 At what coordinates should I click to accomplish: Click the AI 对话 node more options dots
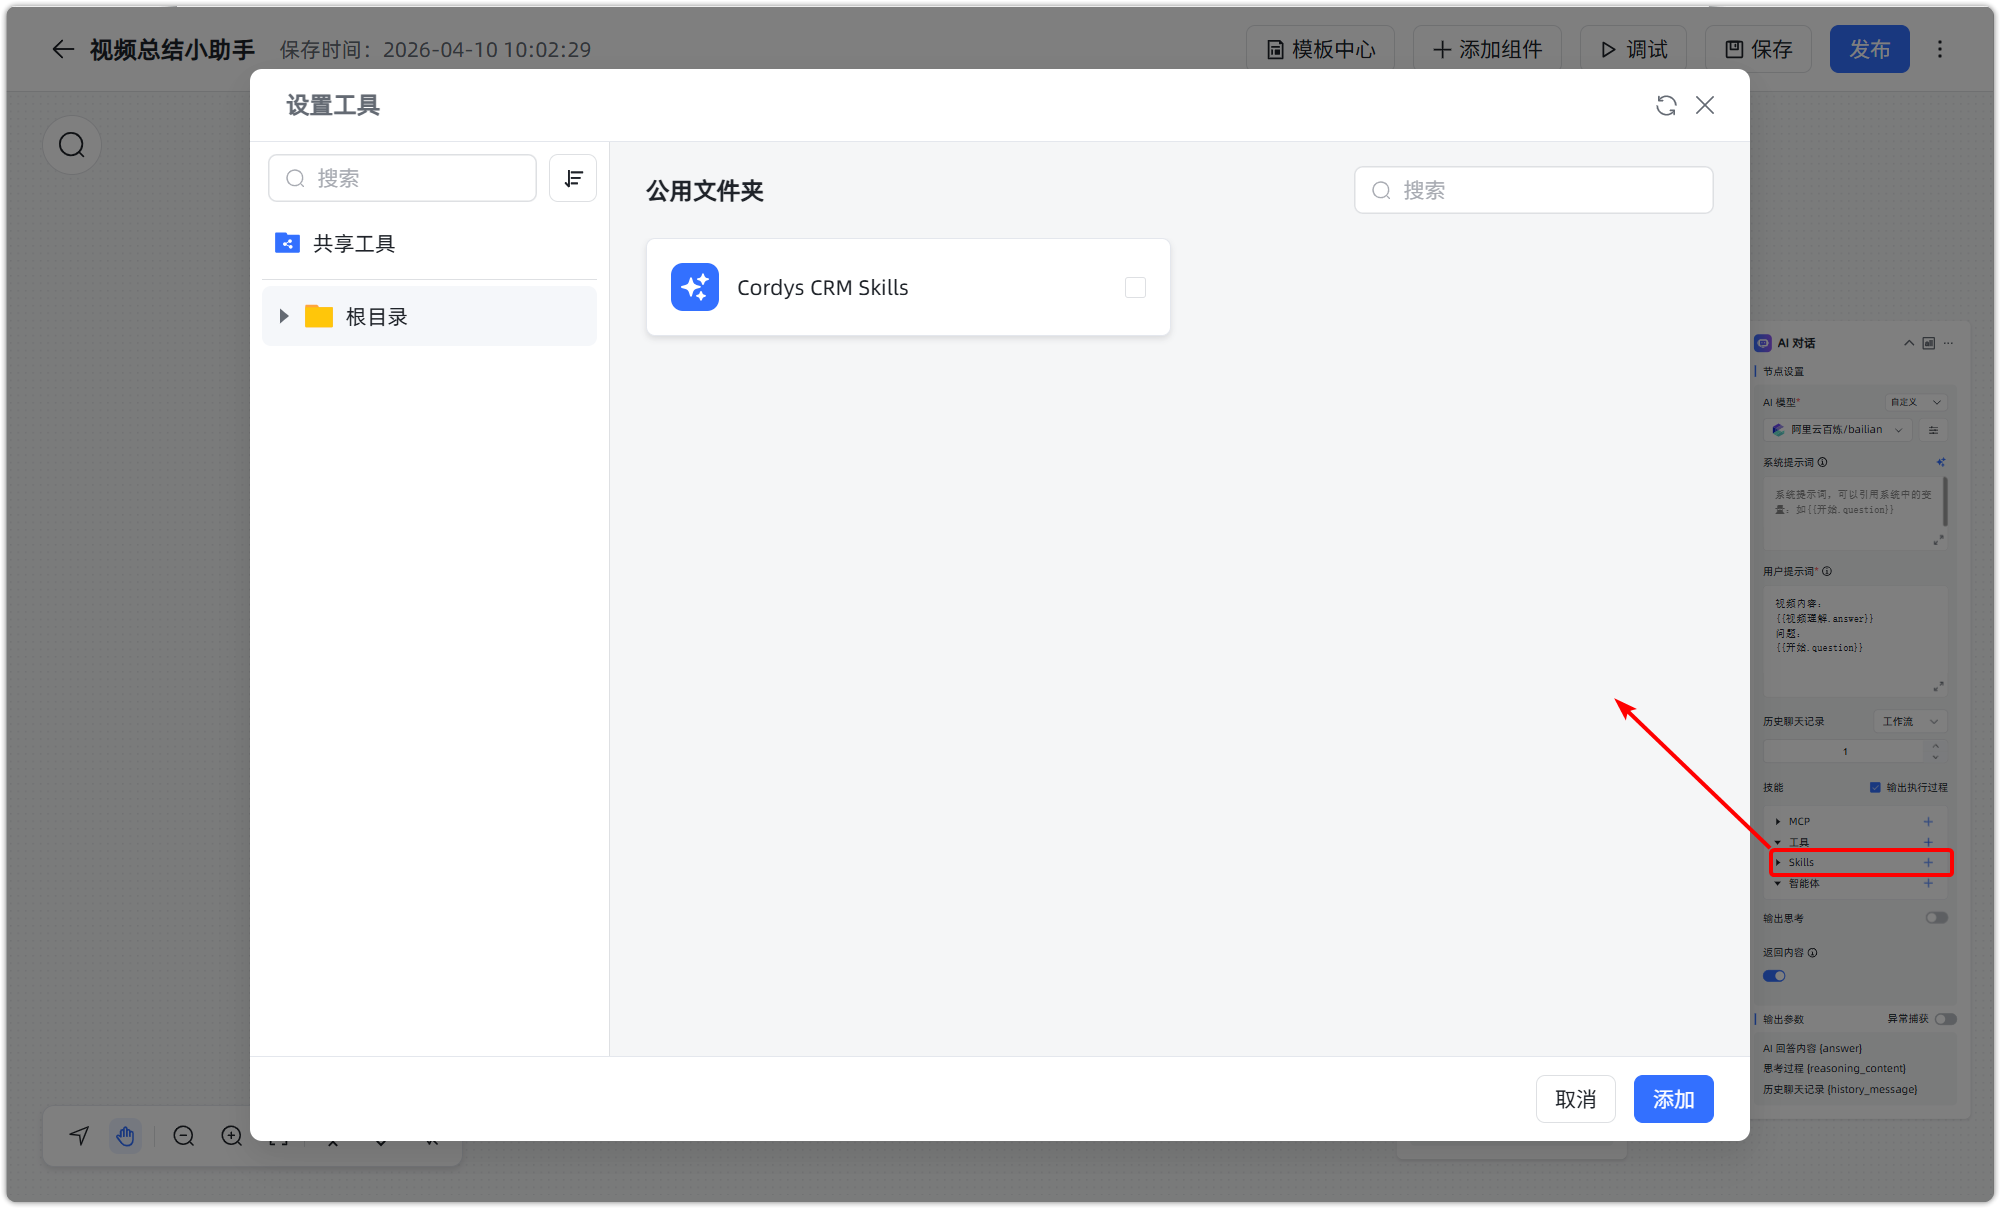(1949, 343)
